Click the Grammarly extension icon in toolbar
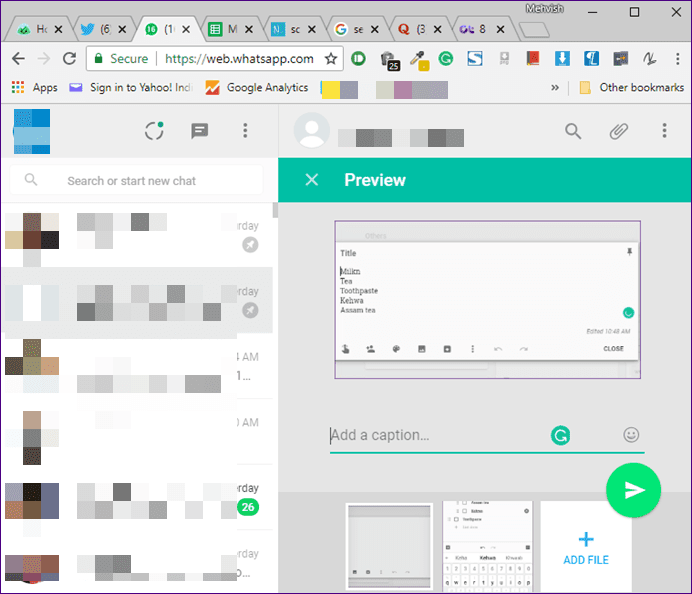 (x=446, y=58)
